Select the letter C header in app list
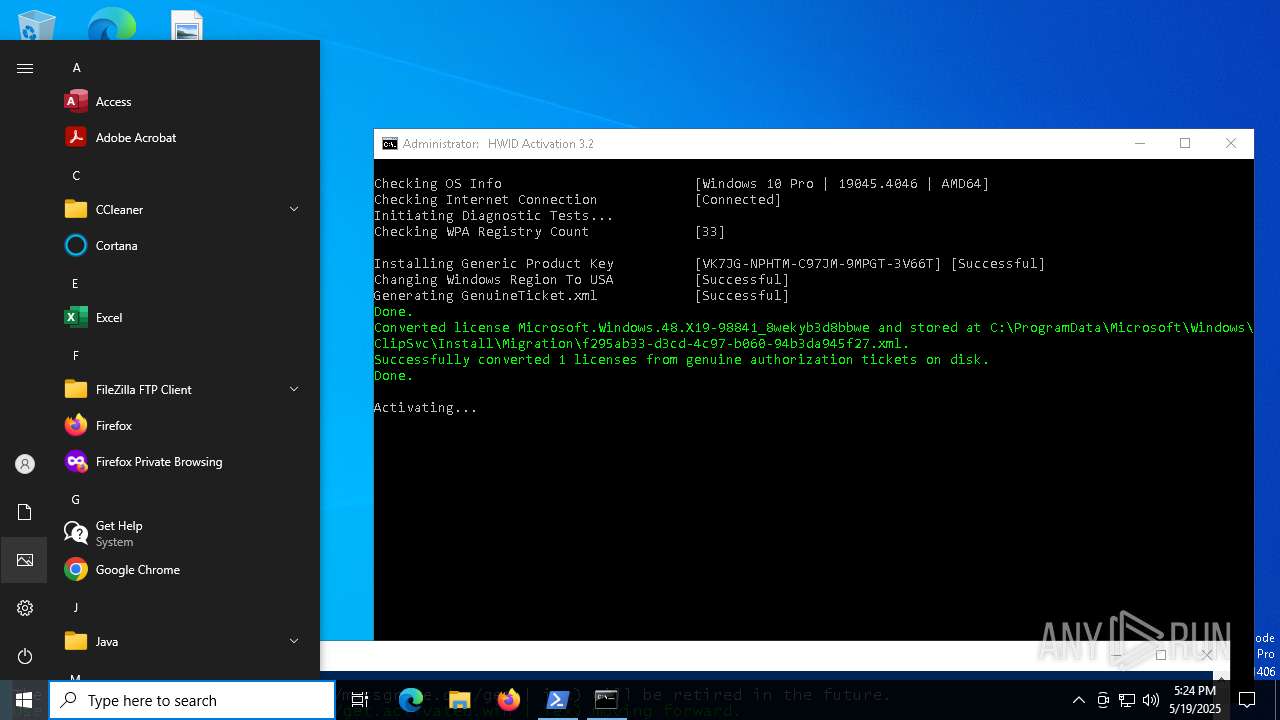Viewport: 1280px width, 720px height. (76, 176)
